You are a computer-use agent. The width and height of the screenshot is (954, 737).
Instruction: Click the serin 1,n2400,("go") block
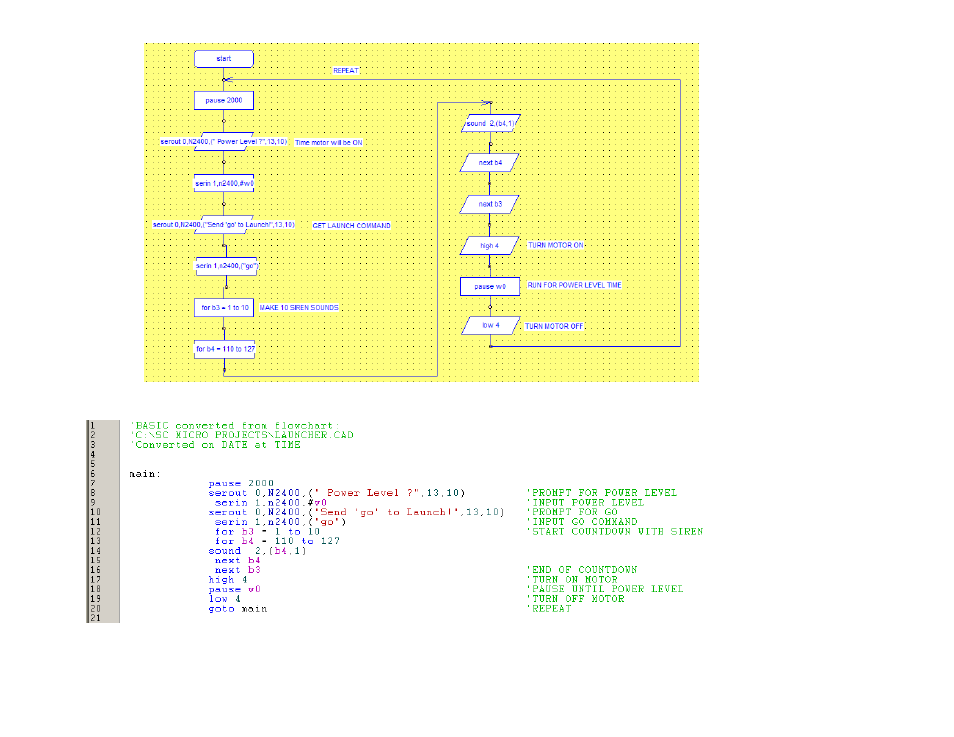(x=226, y=266)
